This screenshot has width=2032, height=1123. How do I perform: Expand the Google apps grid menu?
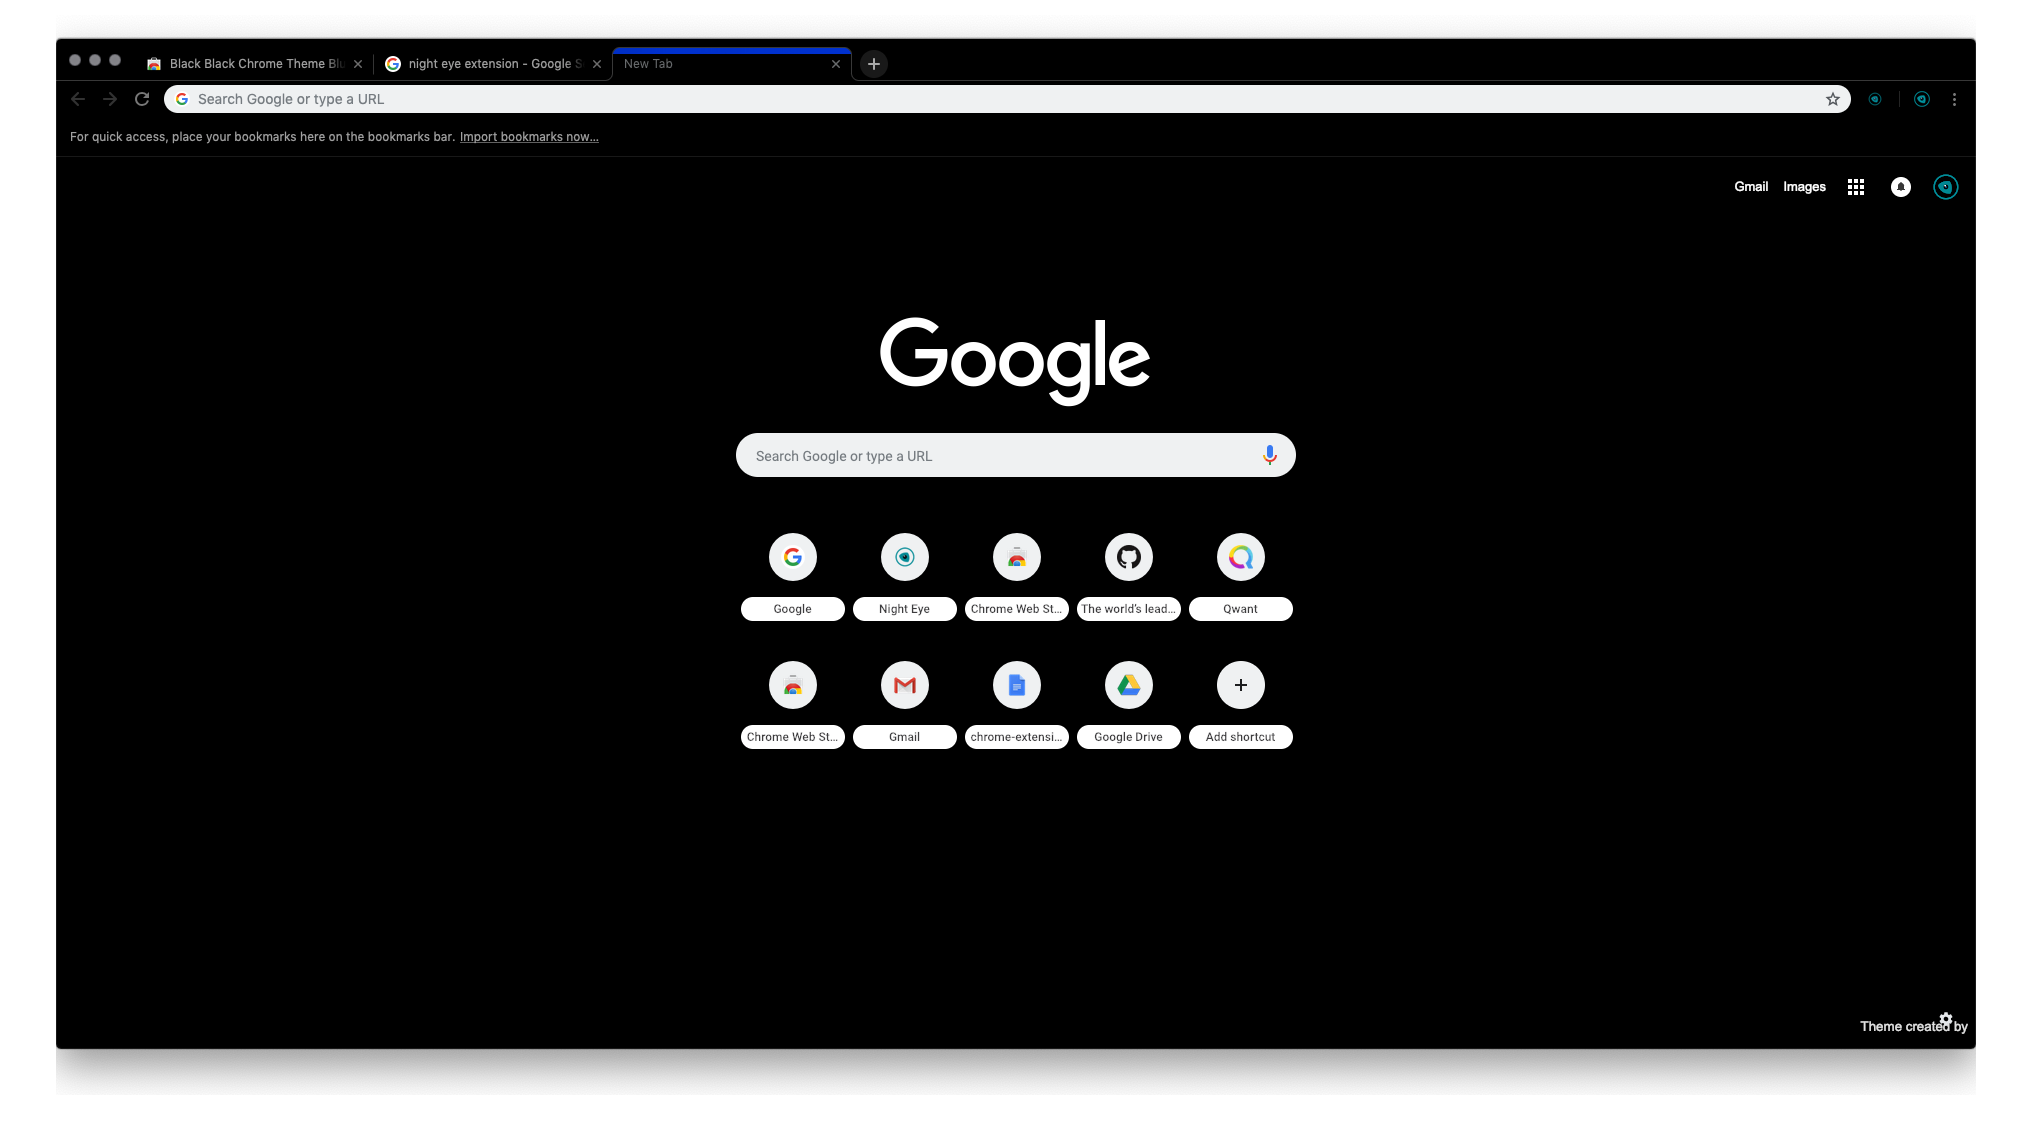[x=1856, y=187]
